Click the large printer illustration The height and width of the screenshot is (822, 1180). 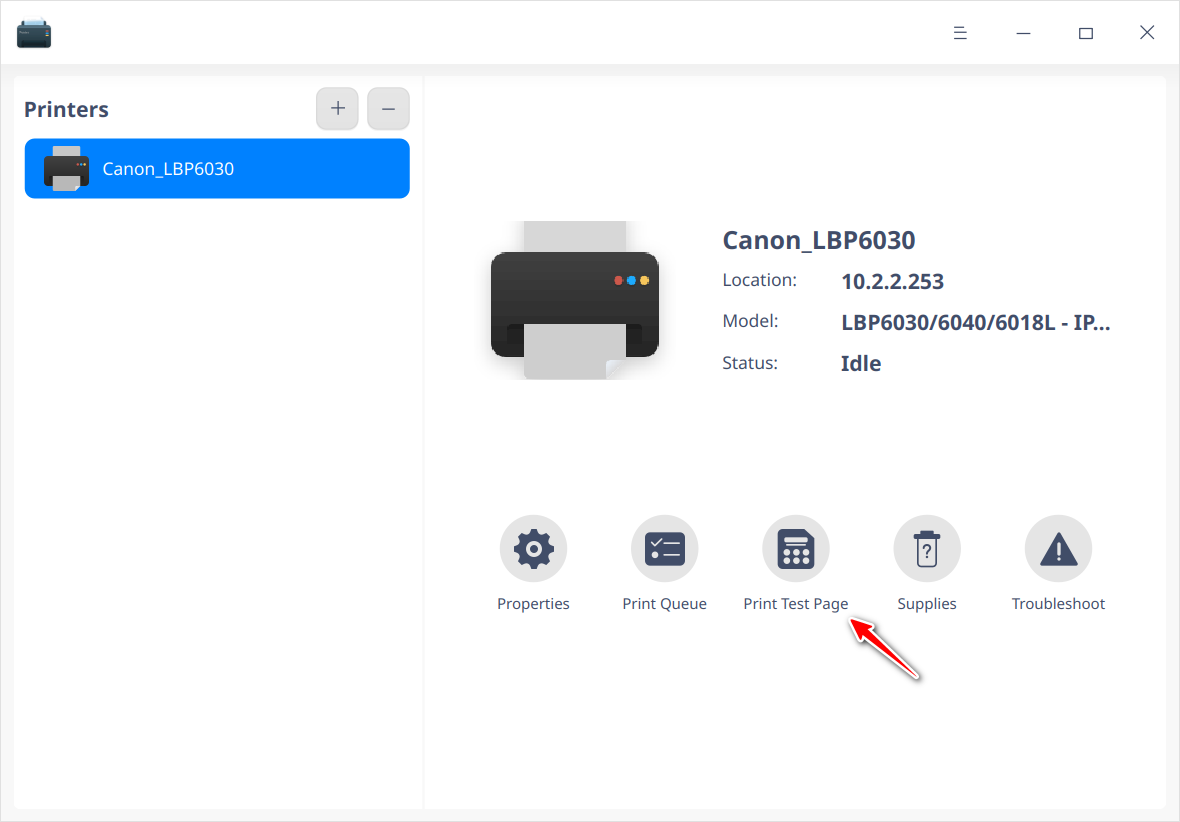[x=574, y=300]
